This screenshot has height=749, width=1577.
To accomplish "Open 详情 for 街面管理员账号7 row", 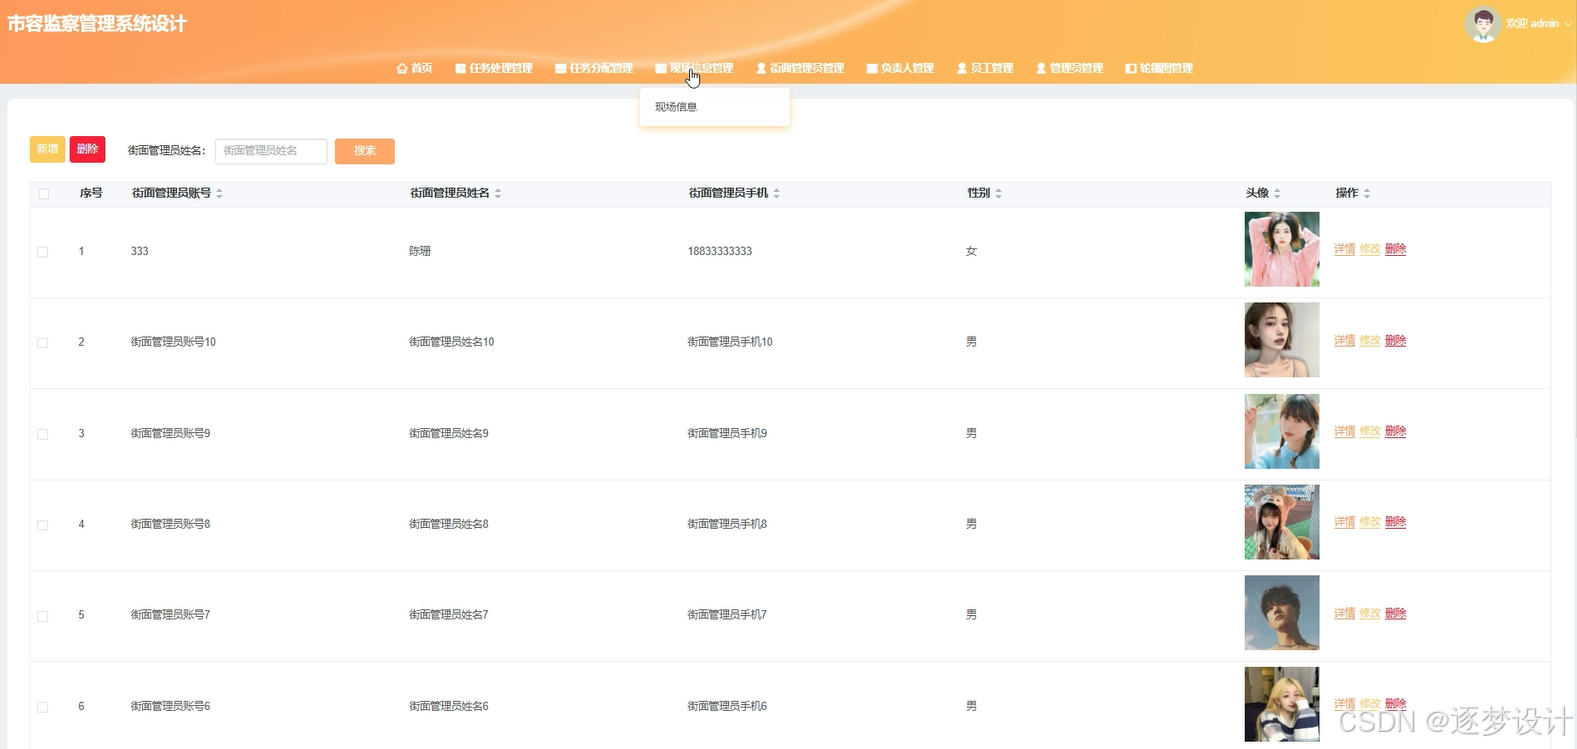I will pos(1345,614).
